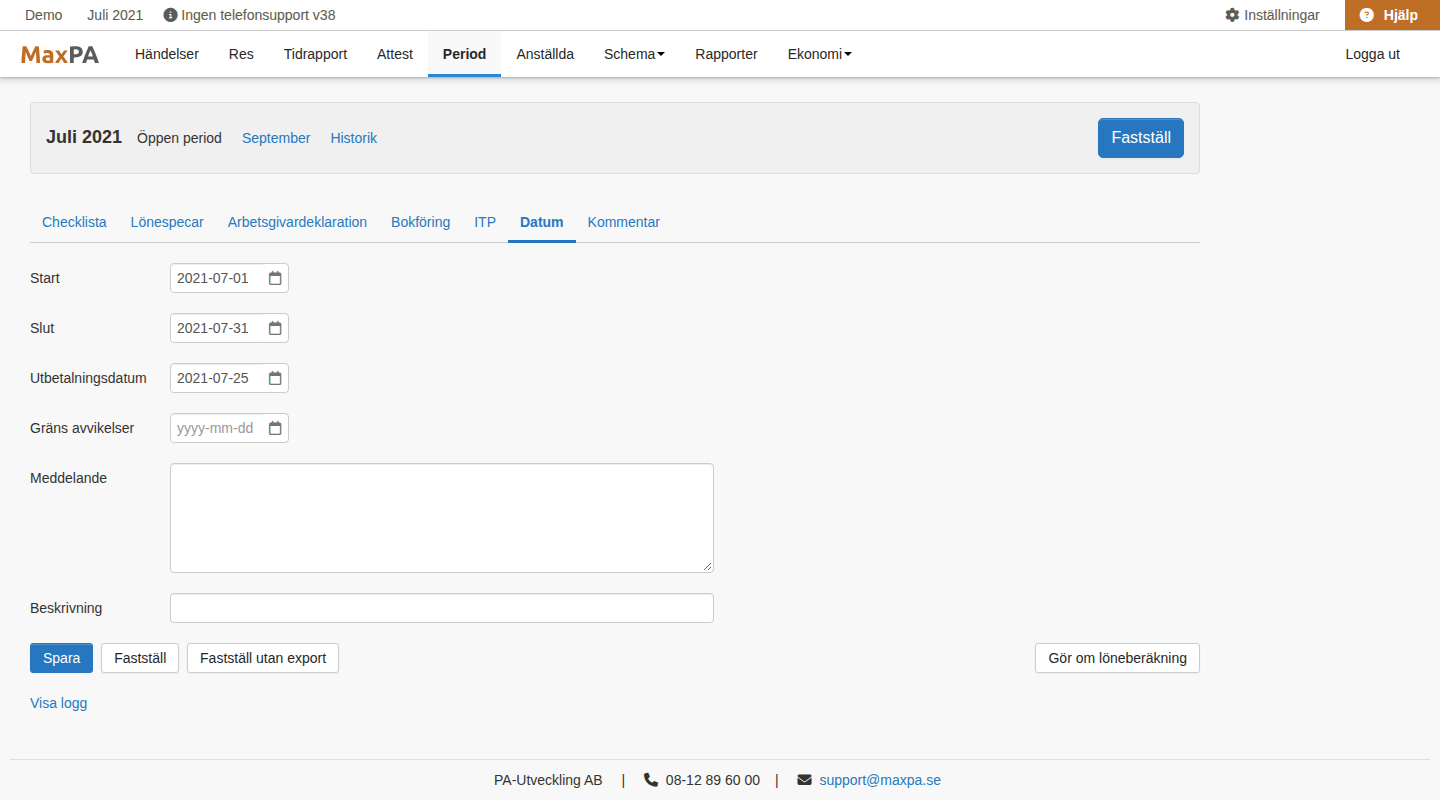Click Logga ut to sign out

[x=1373, y=54]
